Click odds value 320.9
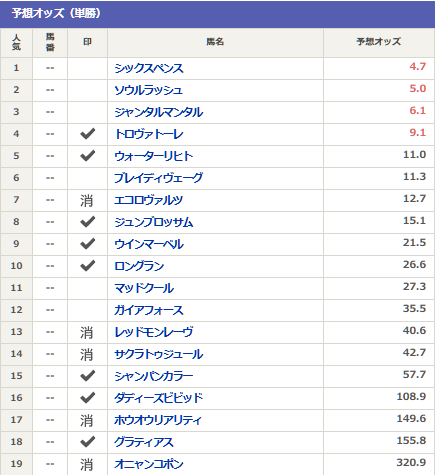This screenshot has height=475, width=435. tap(411, 463)
